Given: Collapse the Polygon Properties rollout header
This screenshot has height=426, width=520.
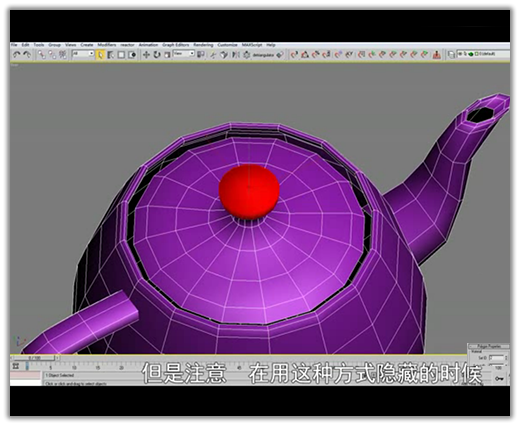Looking at the screenshot, I should click(x=489, y=346).
